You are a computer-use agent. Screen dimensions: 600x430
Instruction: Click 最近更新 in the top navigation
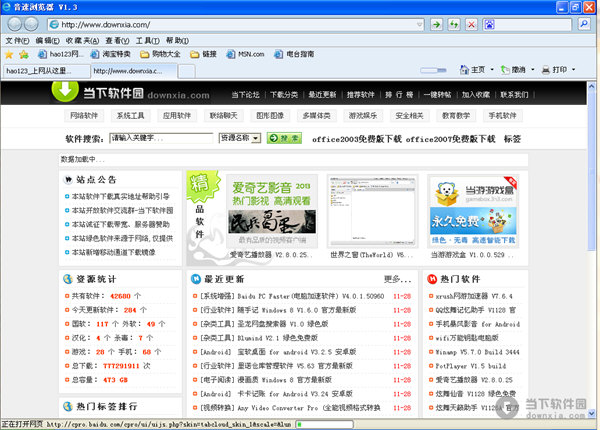(322, 95)
